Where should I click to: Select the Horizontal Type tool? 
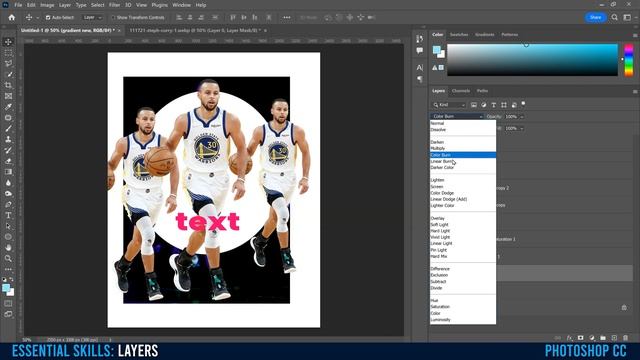pos(8,215)
